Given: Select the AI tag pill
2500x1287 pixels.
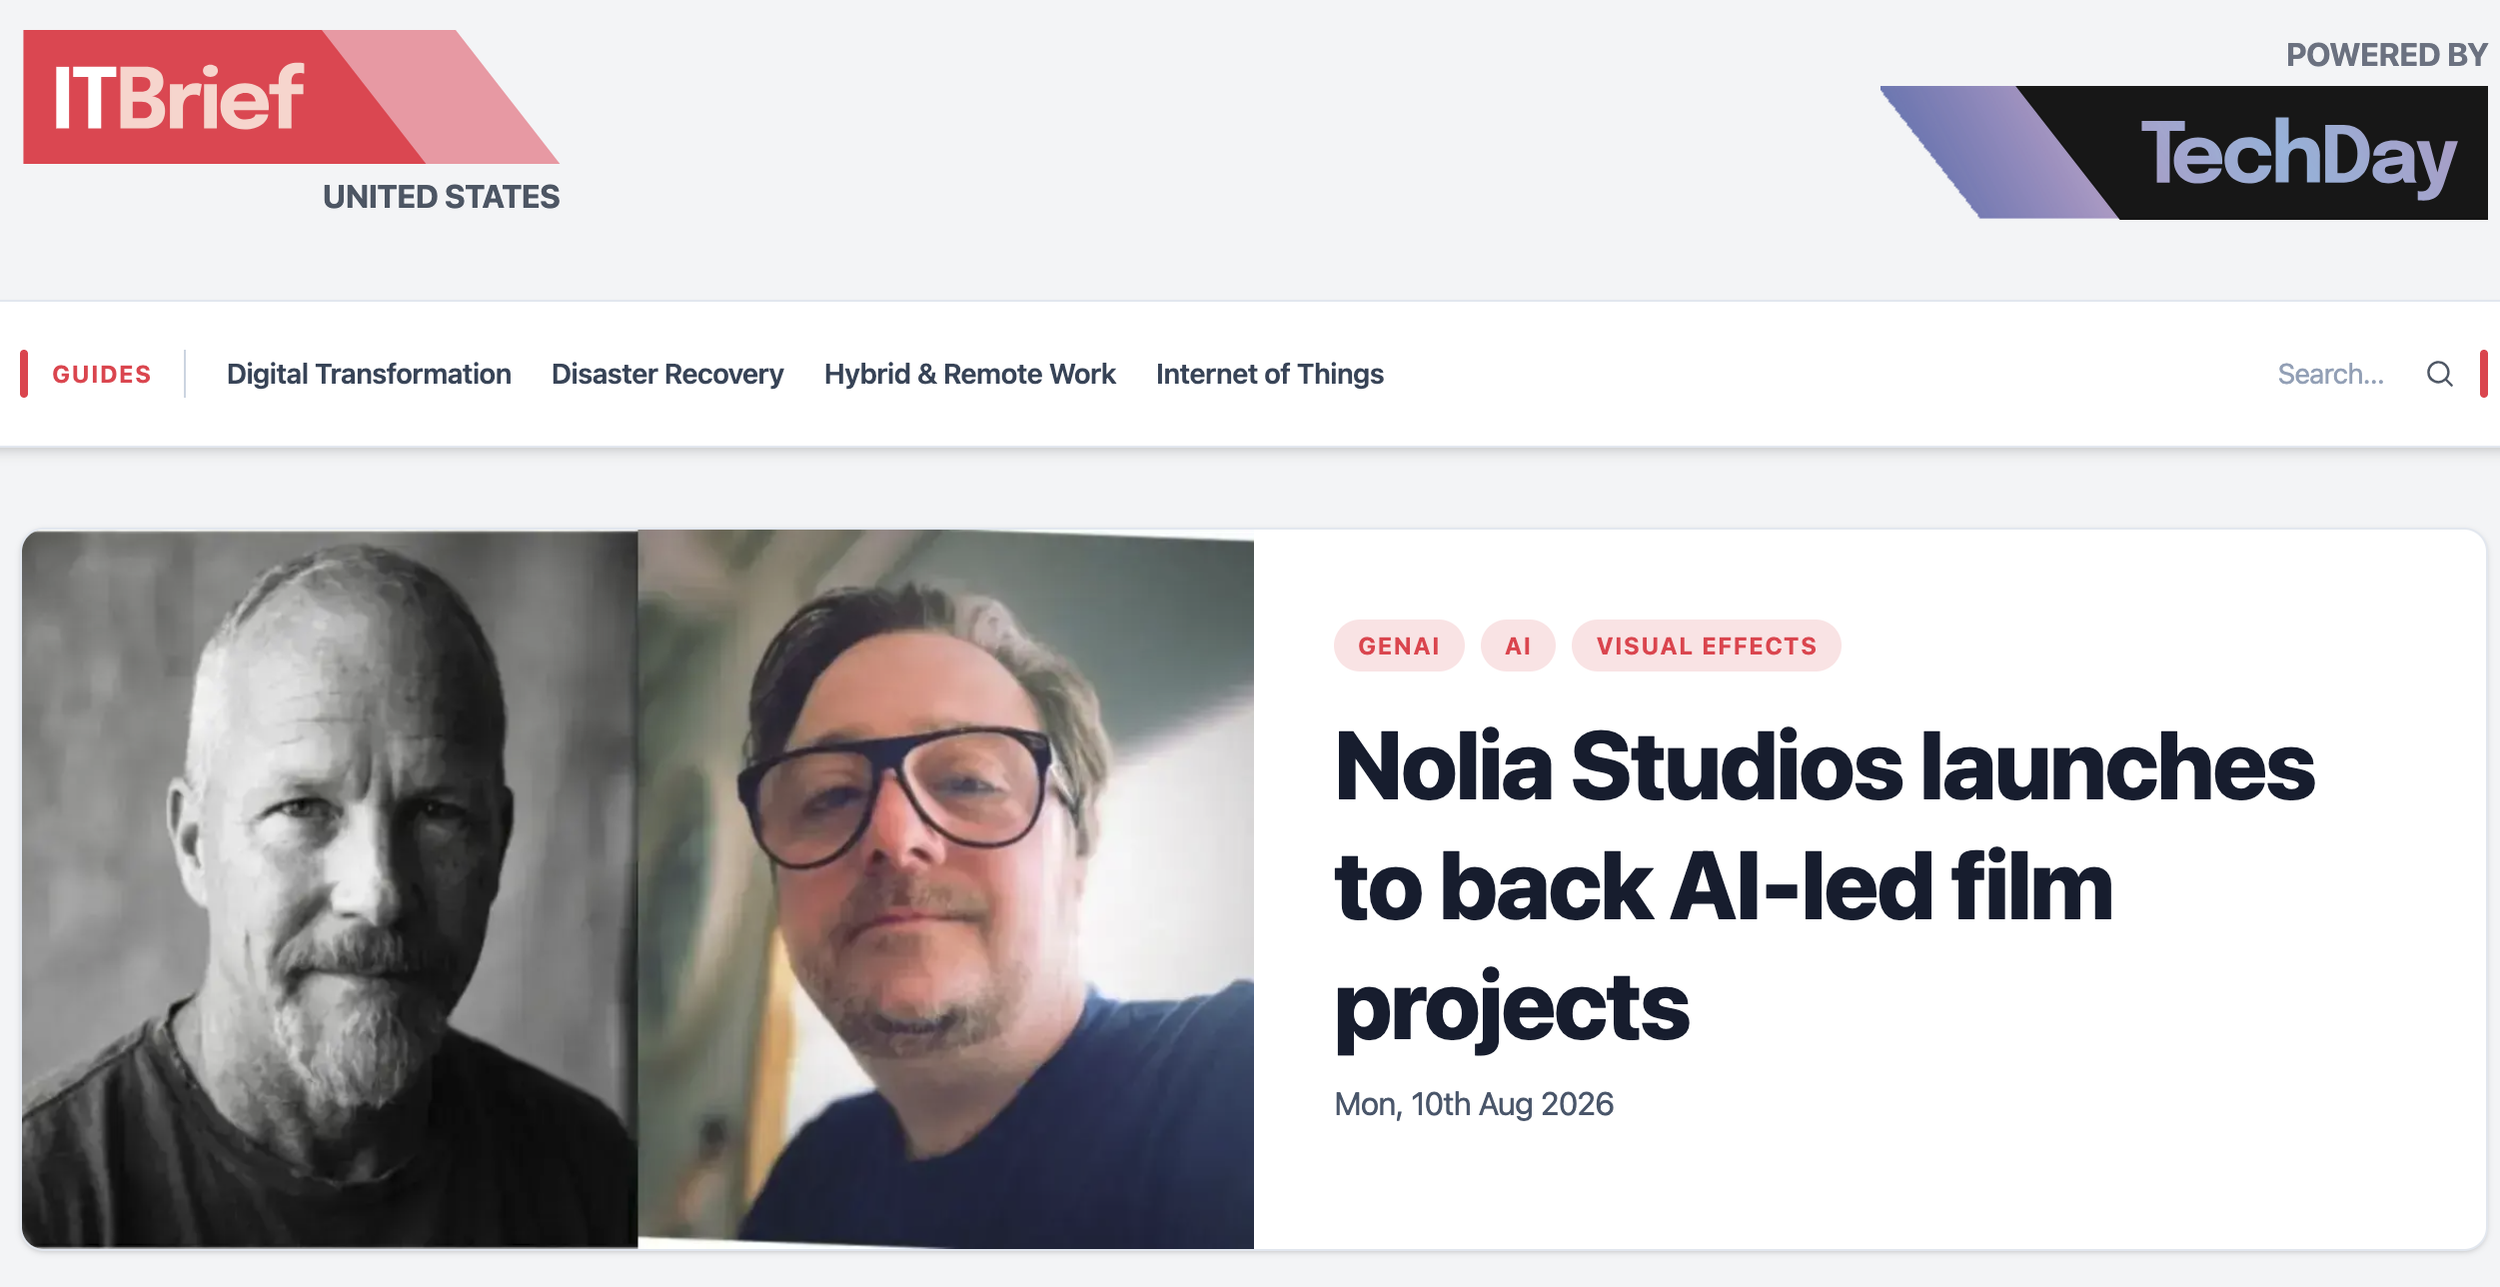Looking at the screenshot, I should [x=1517, y=646].
